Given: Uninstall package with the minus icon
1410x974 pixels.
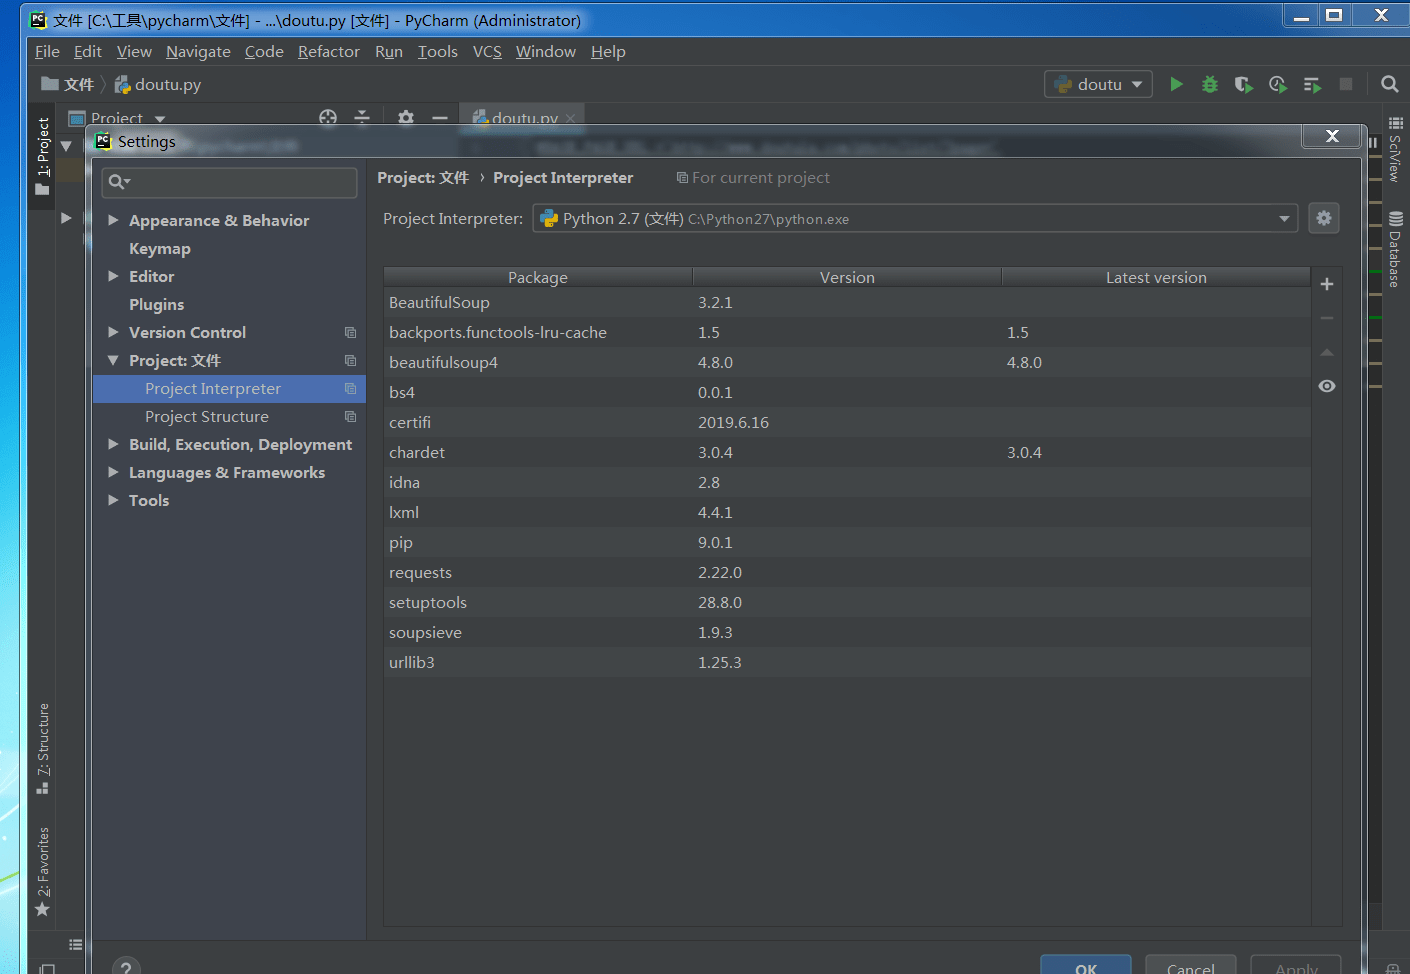Looking at the screenshot, I should (1327, 318).
